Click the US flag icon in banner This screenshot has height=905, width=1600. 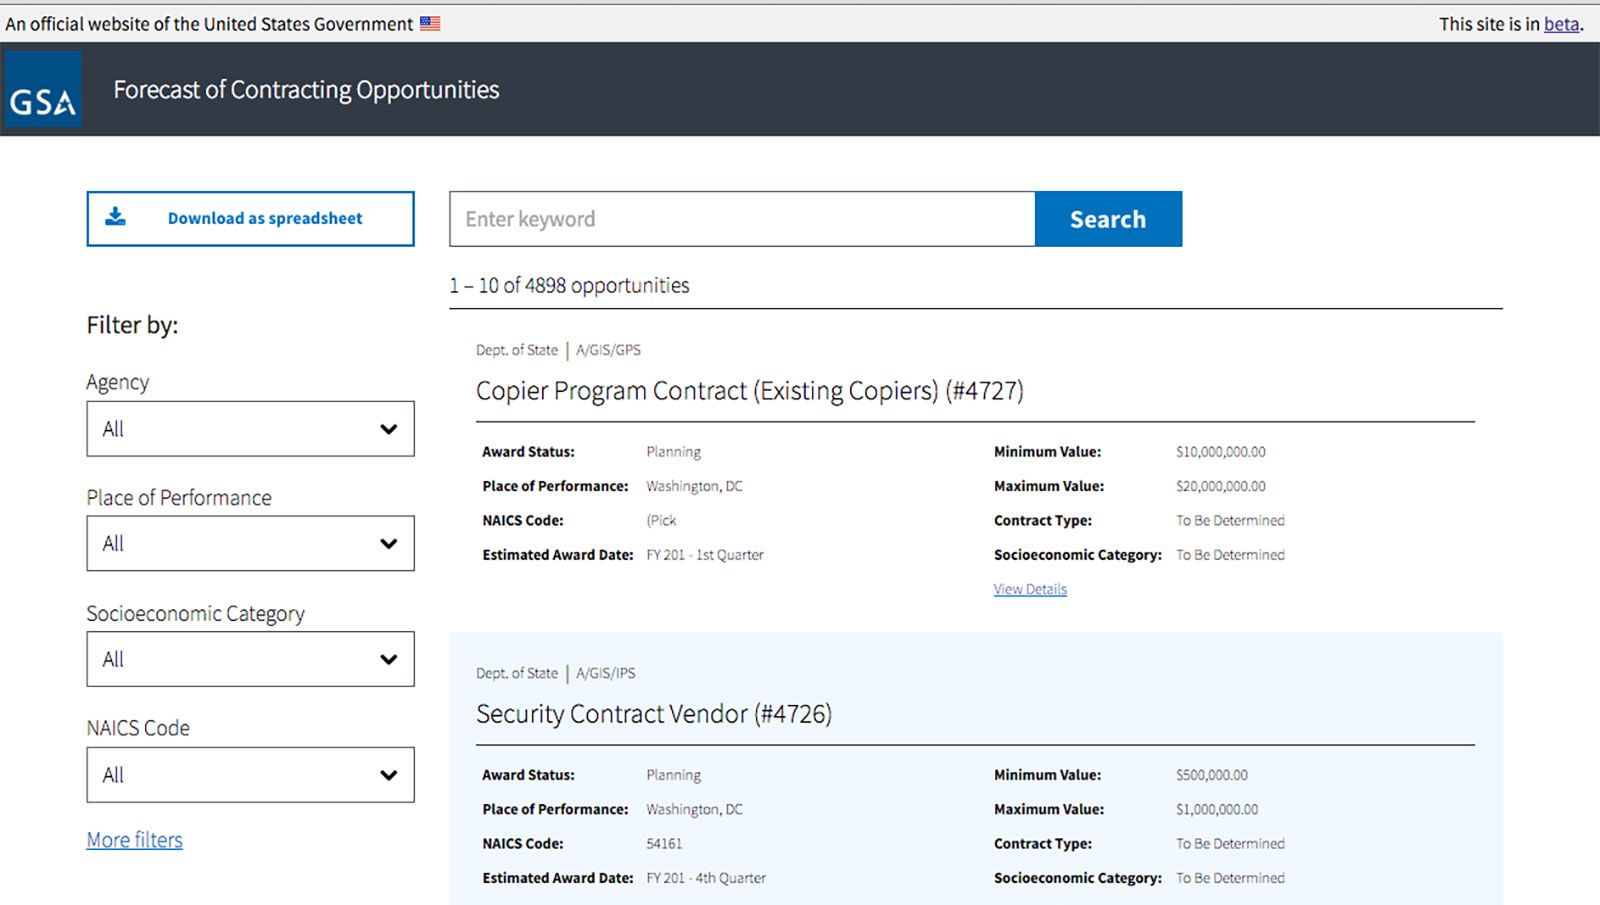(x=430, y=24)
